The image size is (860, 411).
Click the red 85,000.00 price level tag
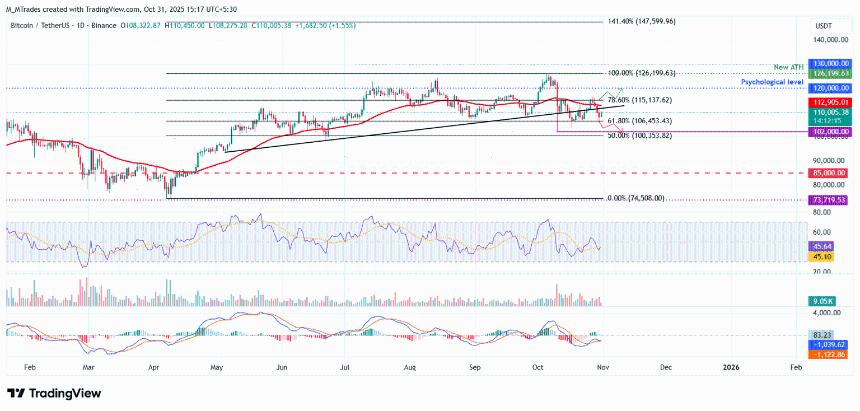[x=831, y=173]
